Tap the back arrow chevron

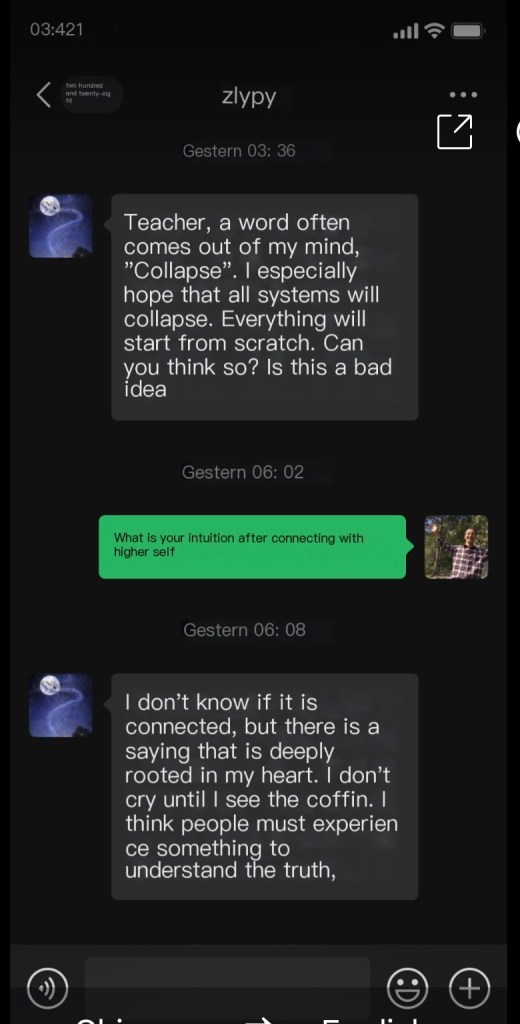click(43, 95)
